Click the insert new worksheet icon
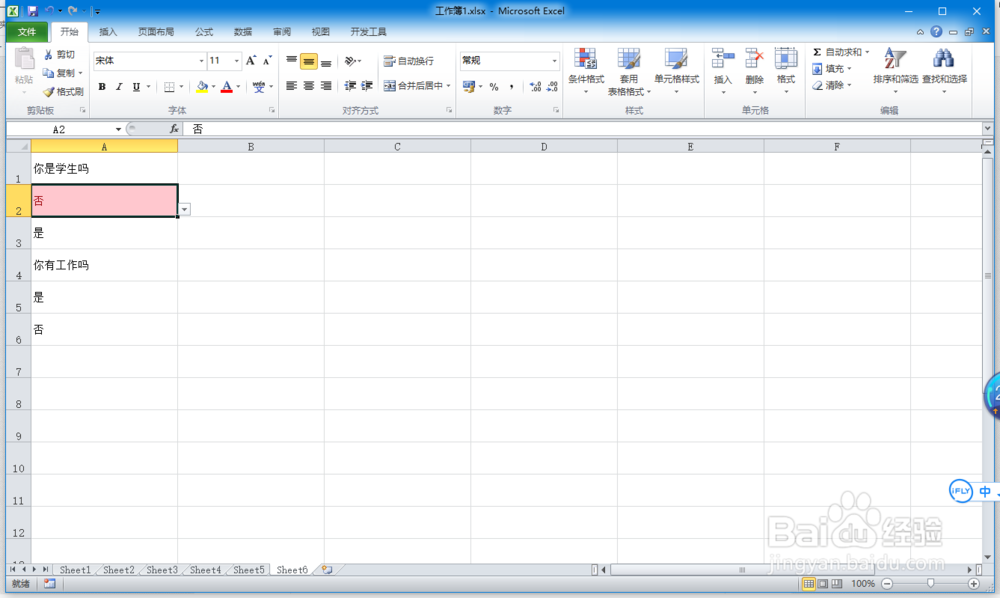Image resolution: width=1000 pixels, height=598 pixels. 327,570
